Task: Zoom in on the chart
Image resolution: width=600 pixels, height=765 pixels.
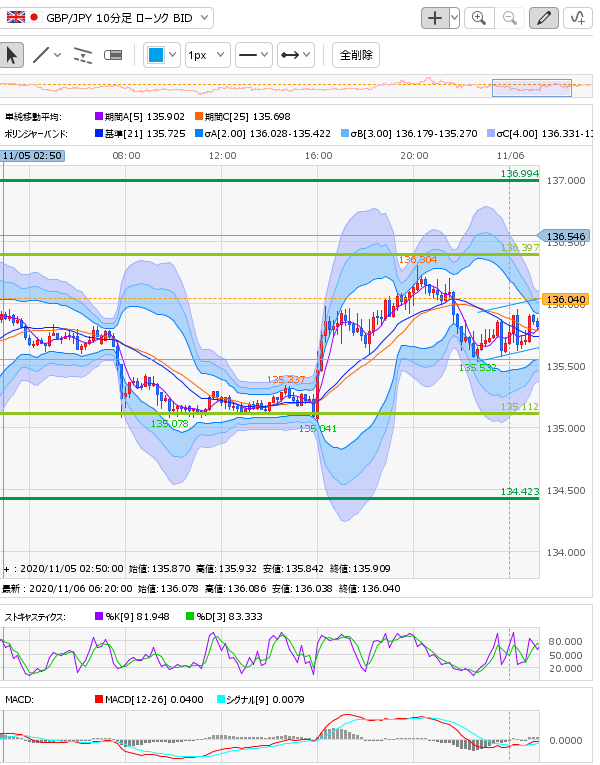Action: tap(479, 19)
